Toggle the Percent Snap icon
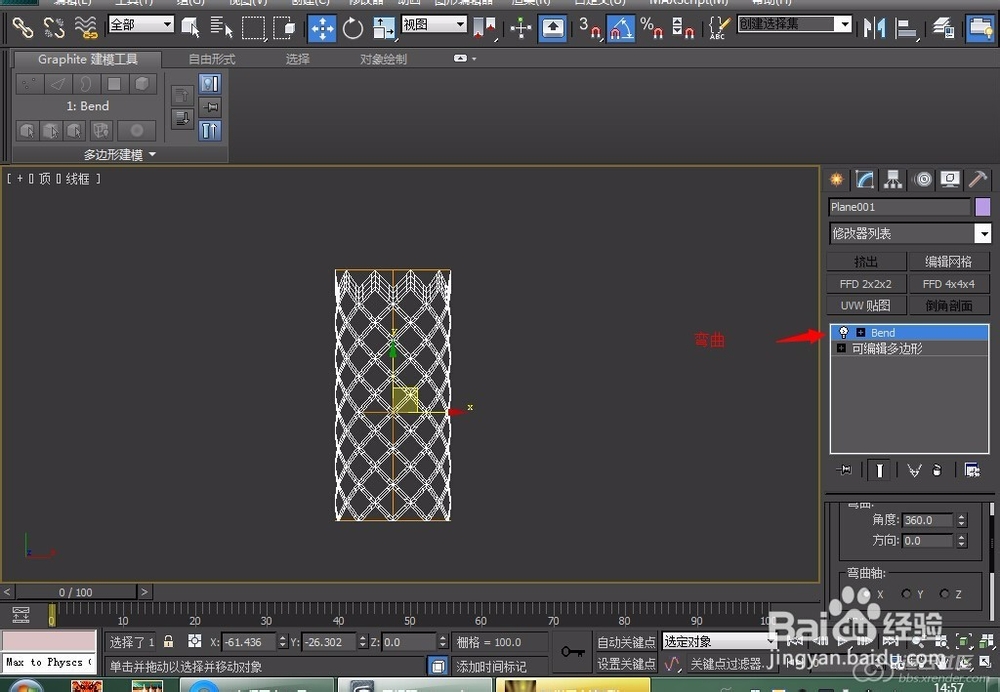Image resolution: width=1000 pixels, height=692 pixels. [x=652, y=28]
